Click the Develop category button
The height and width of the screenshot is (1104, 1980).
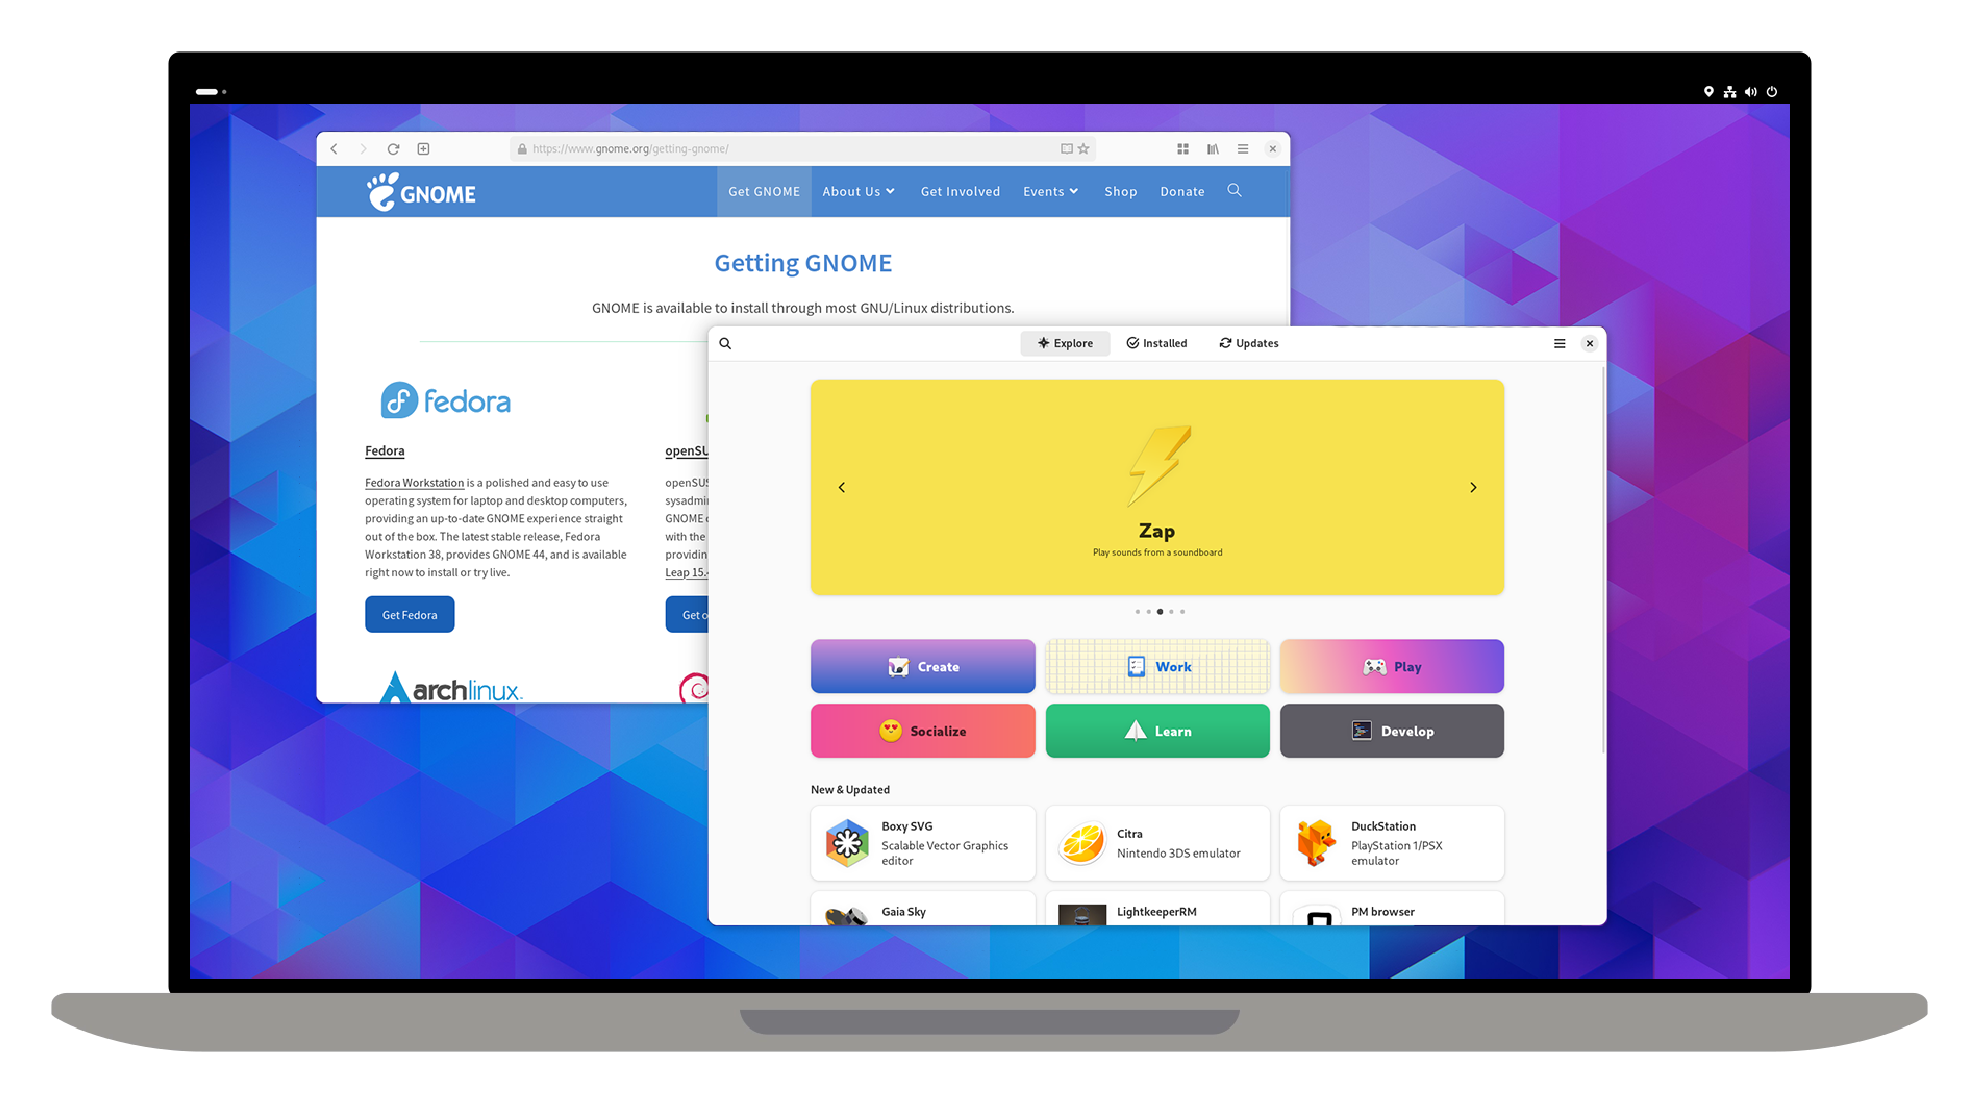pos(1392,730)
